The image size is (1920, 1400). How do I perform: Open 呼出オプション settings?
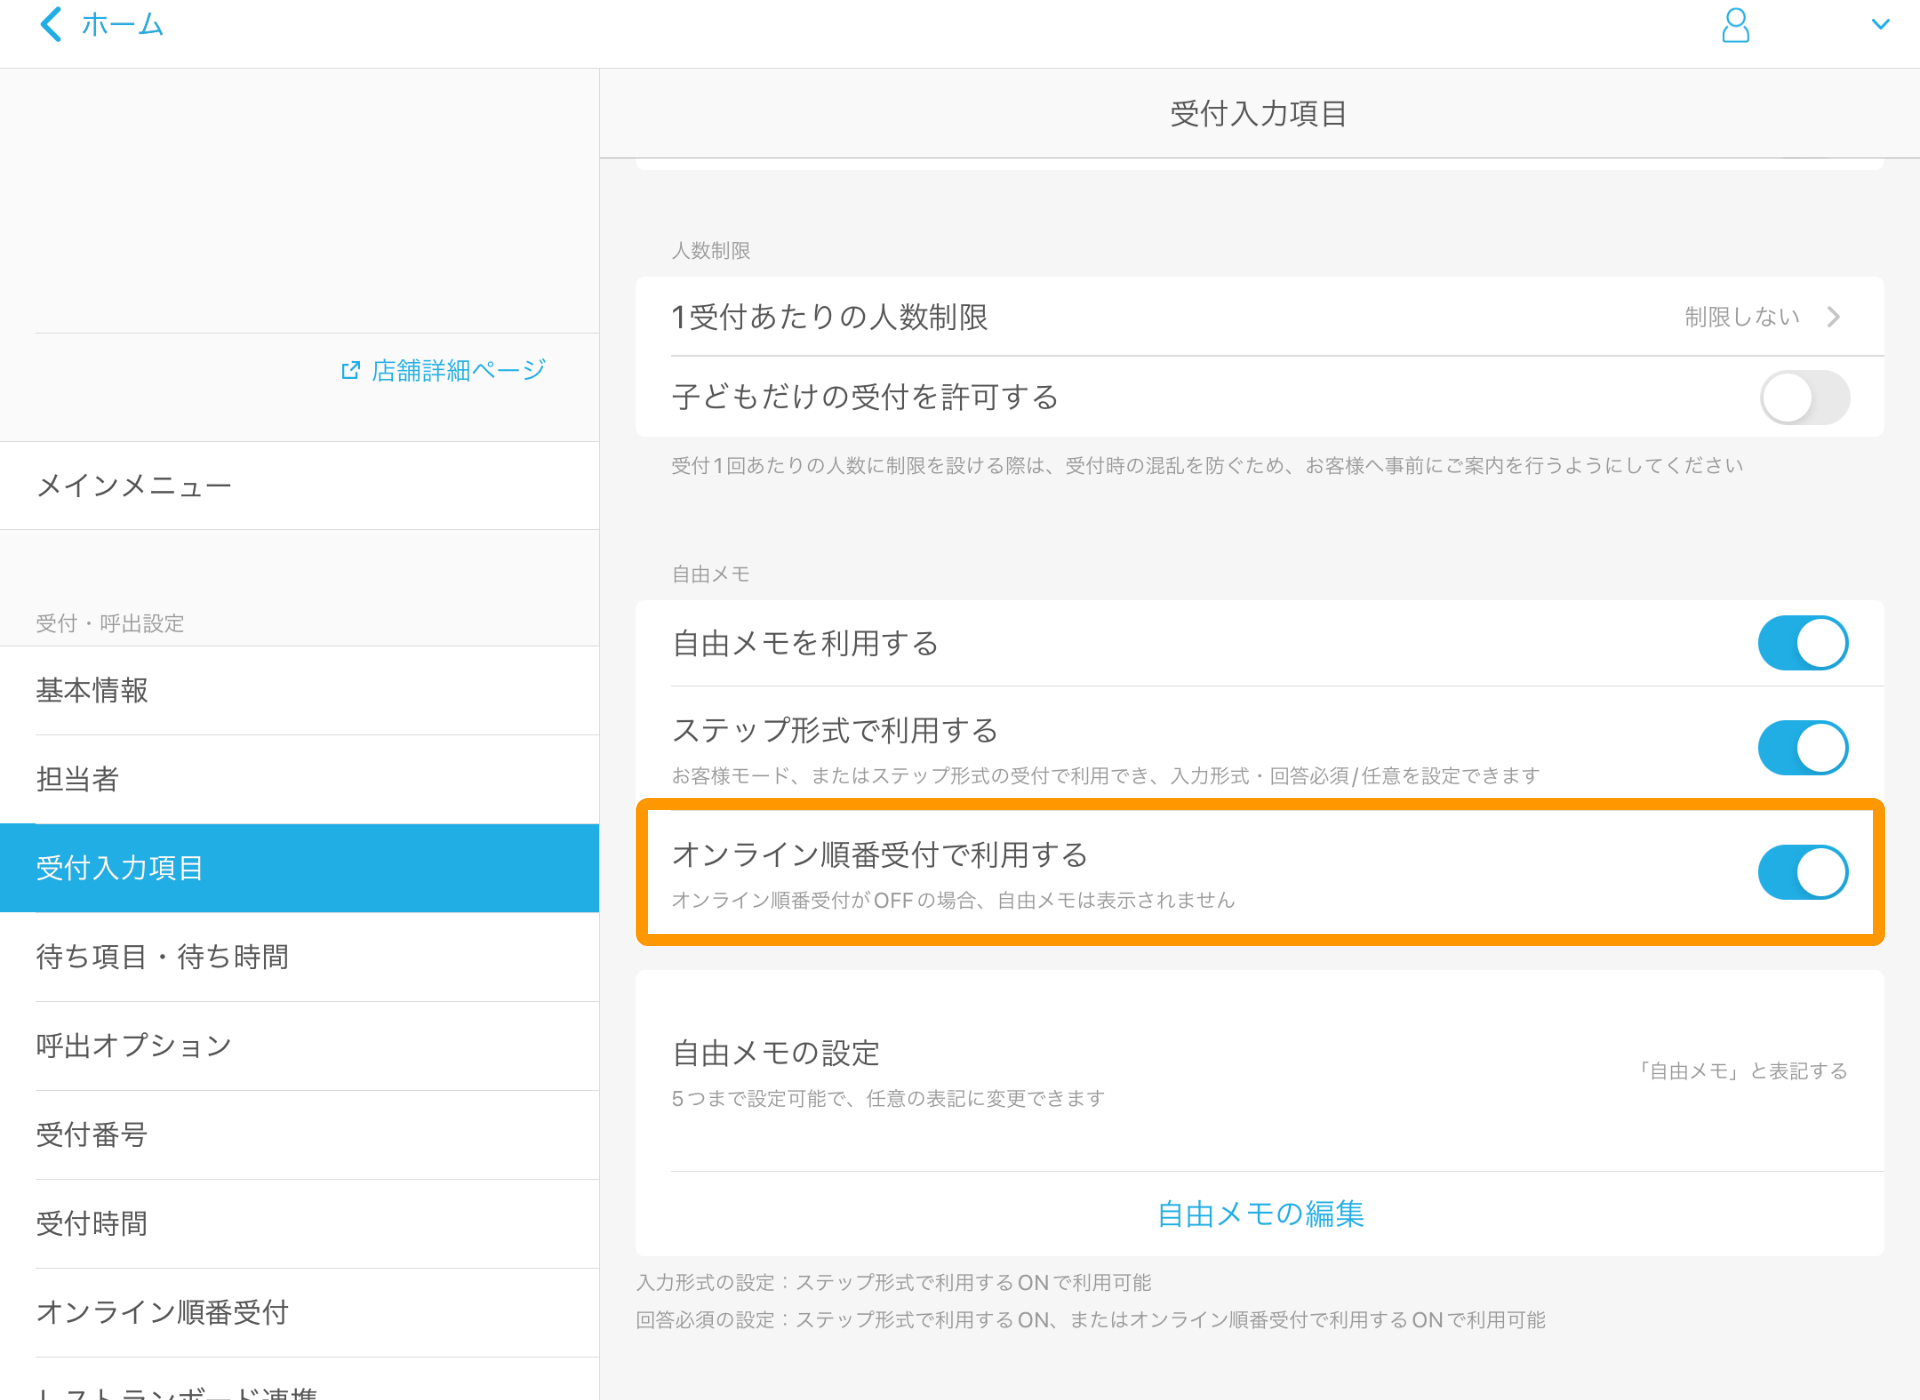point(134,1046)
